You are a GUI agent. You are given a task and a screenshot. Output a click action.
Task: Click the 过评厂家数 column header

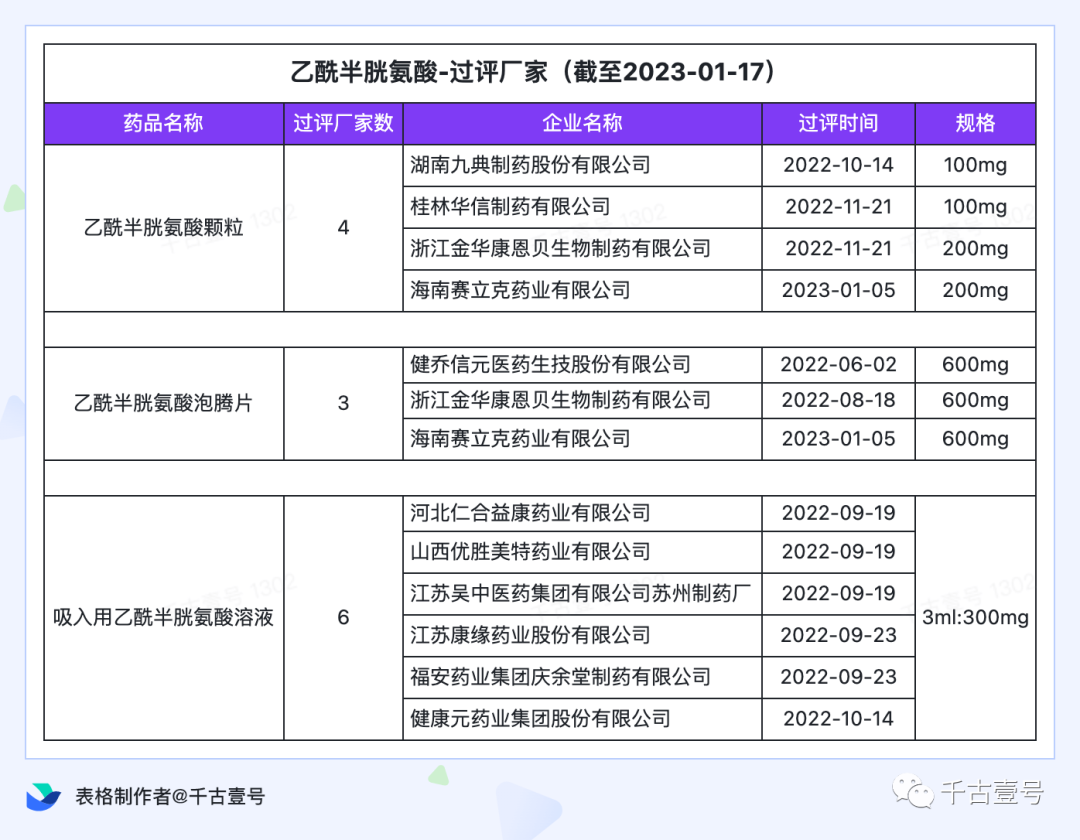343,123
